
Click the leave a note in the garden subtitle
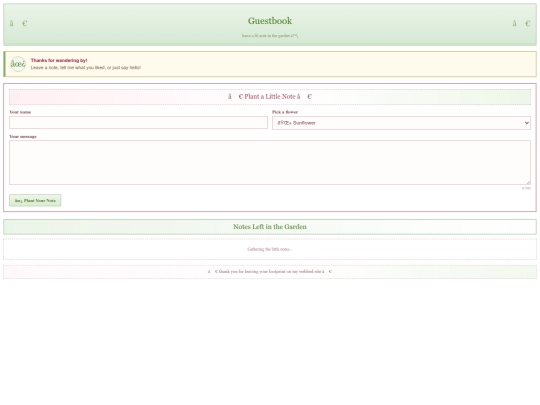coord(270,35)
